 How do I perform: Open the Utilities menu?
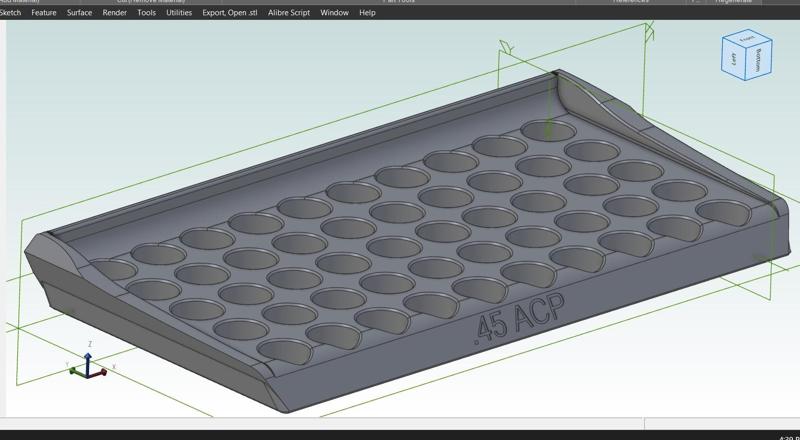pyautogui.click(x=179, y=13)
